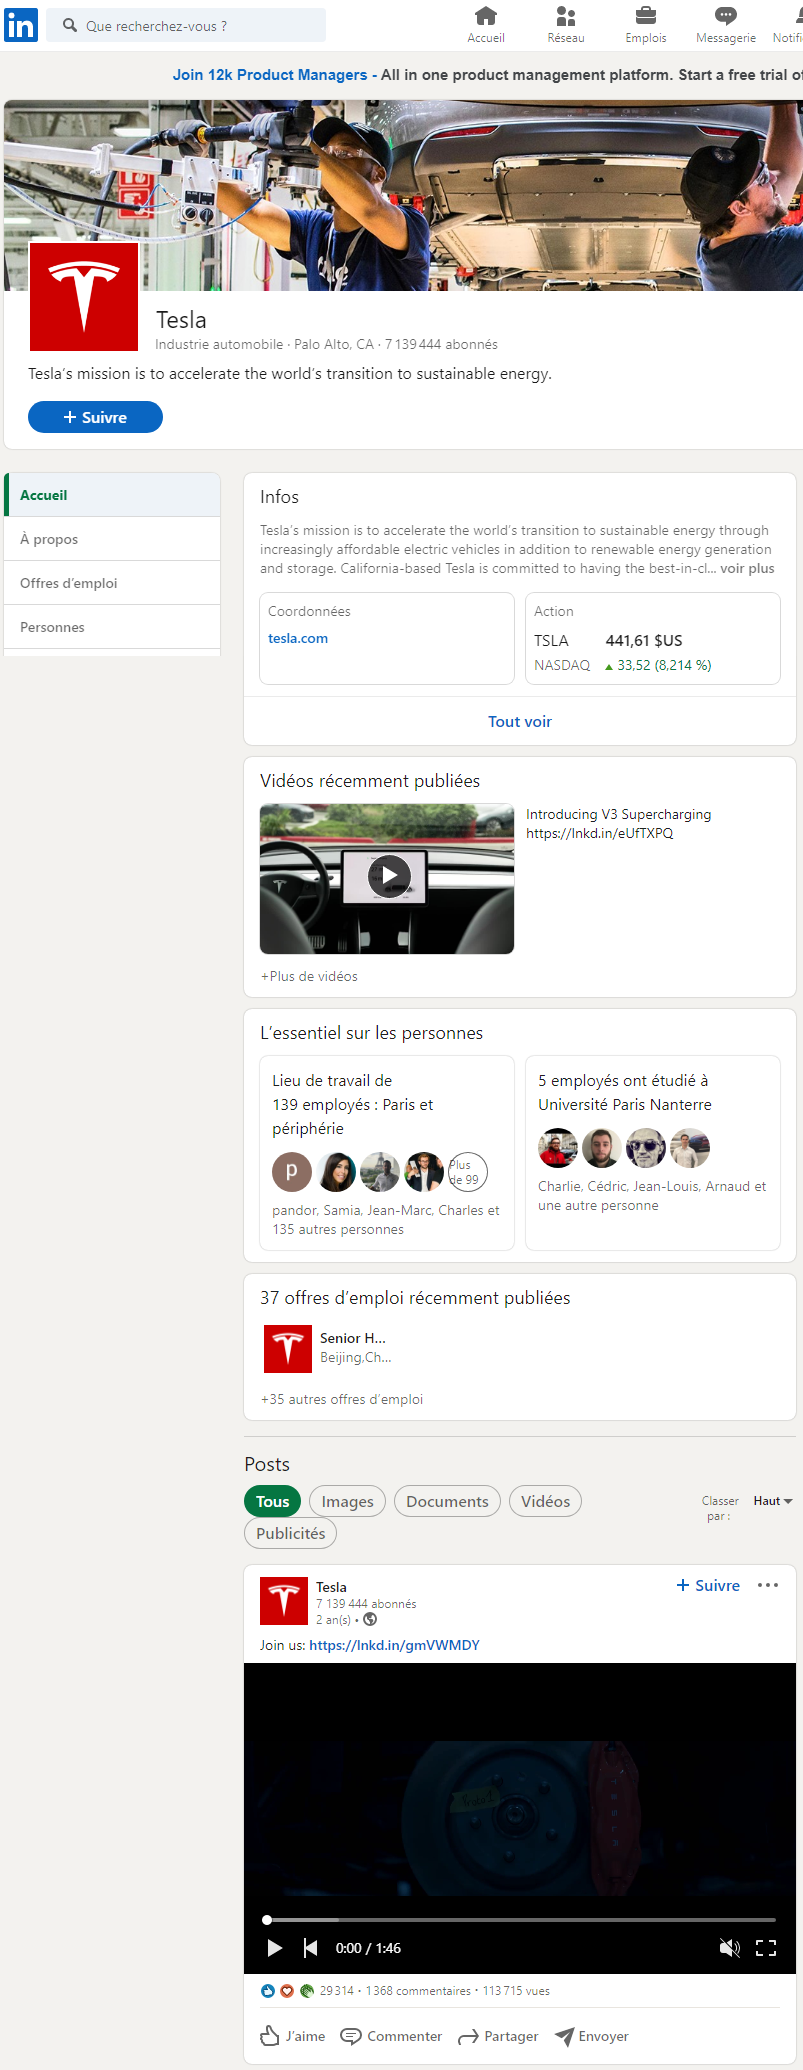Click pandor's 'p' avatar

[292, 1172]
